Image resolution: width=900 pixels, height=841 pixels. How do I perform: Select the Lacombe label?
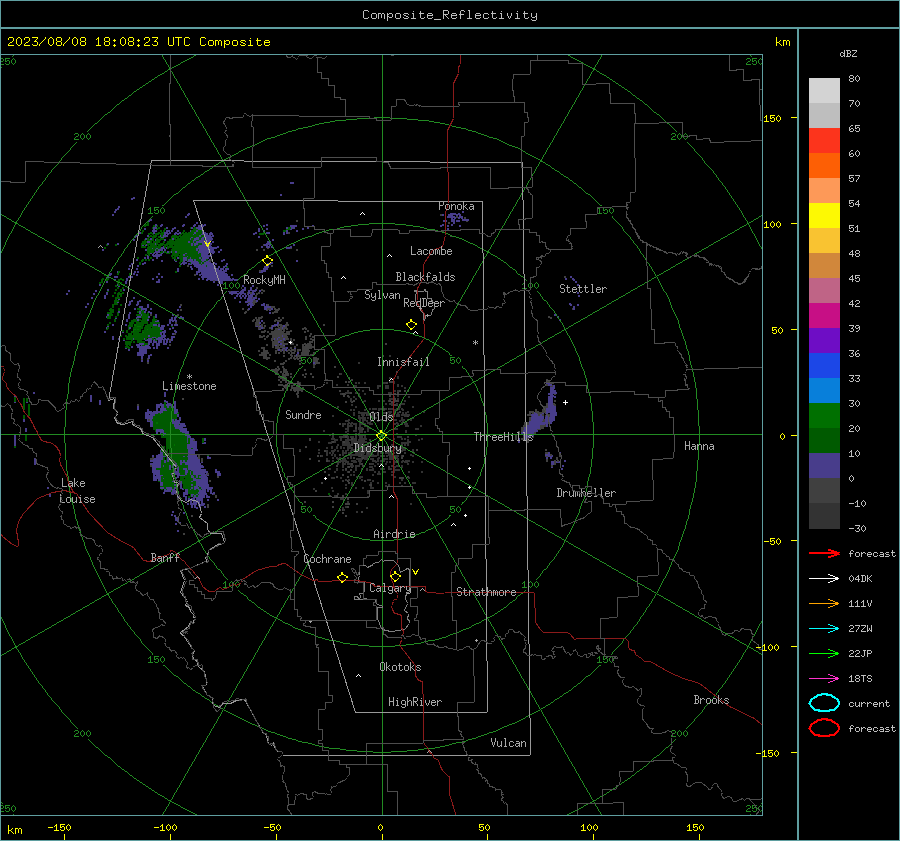431,251
